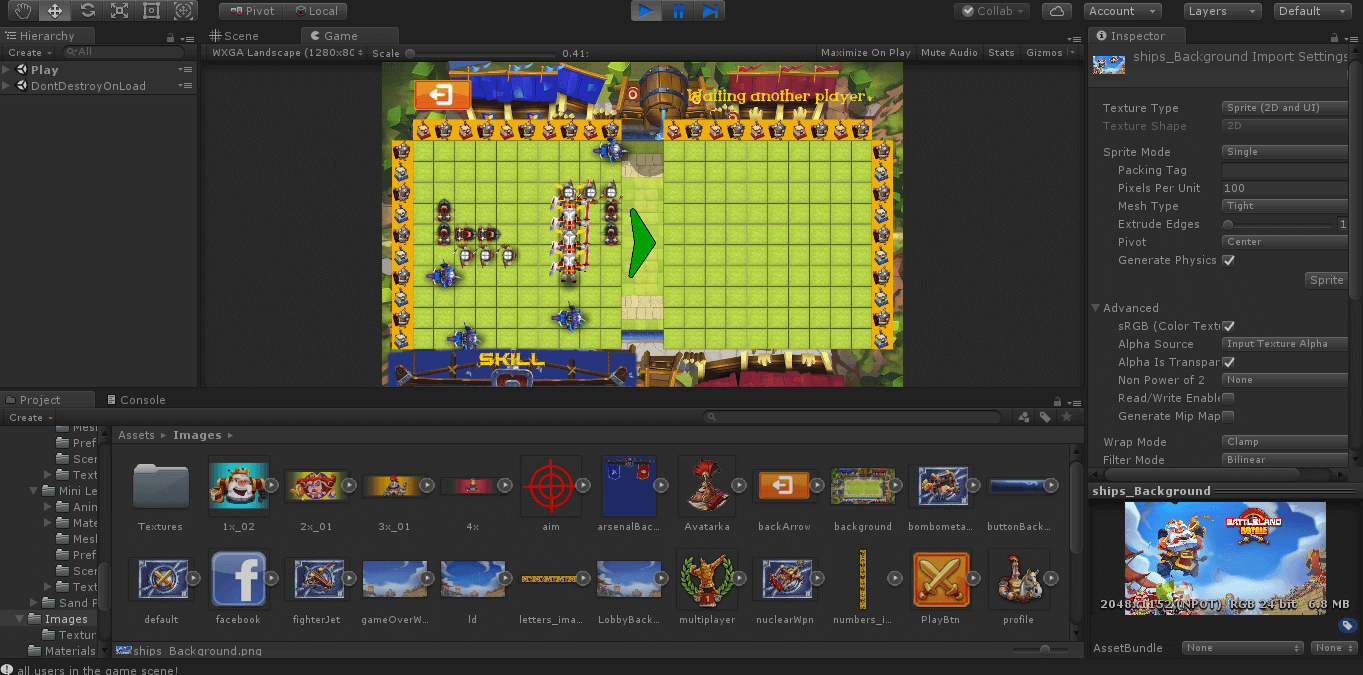This screenshot has width=1363, height=675.
Task: Switch to the Scene tab
Action: (x=234, y=36)
